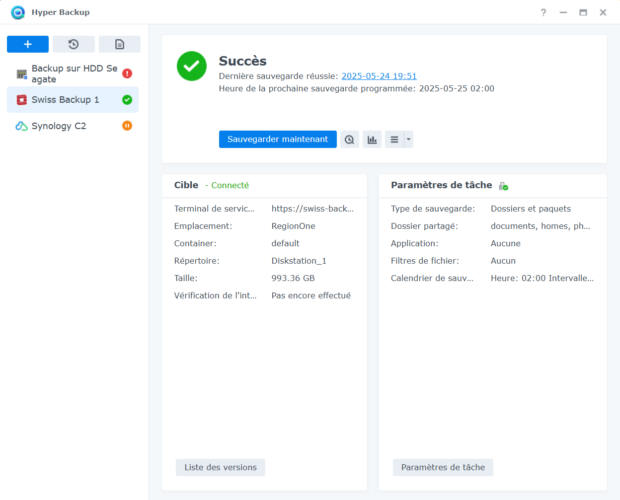
Task: Minimize the Hyper Backup window
Action: 563,13
